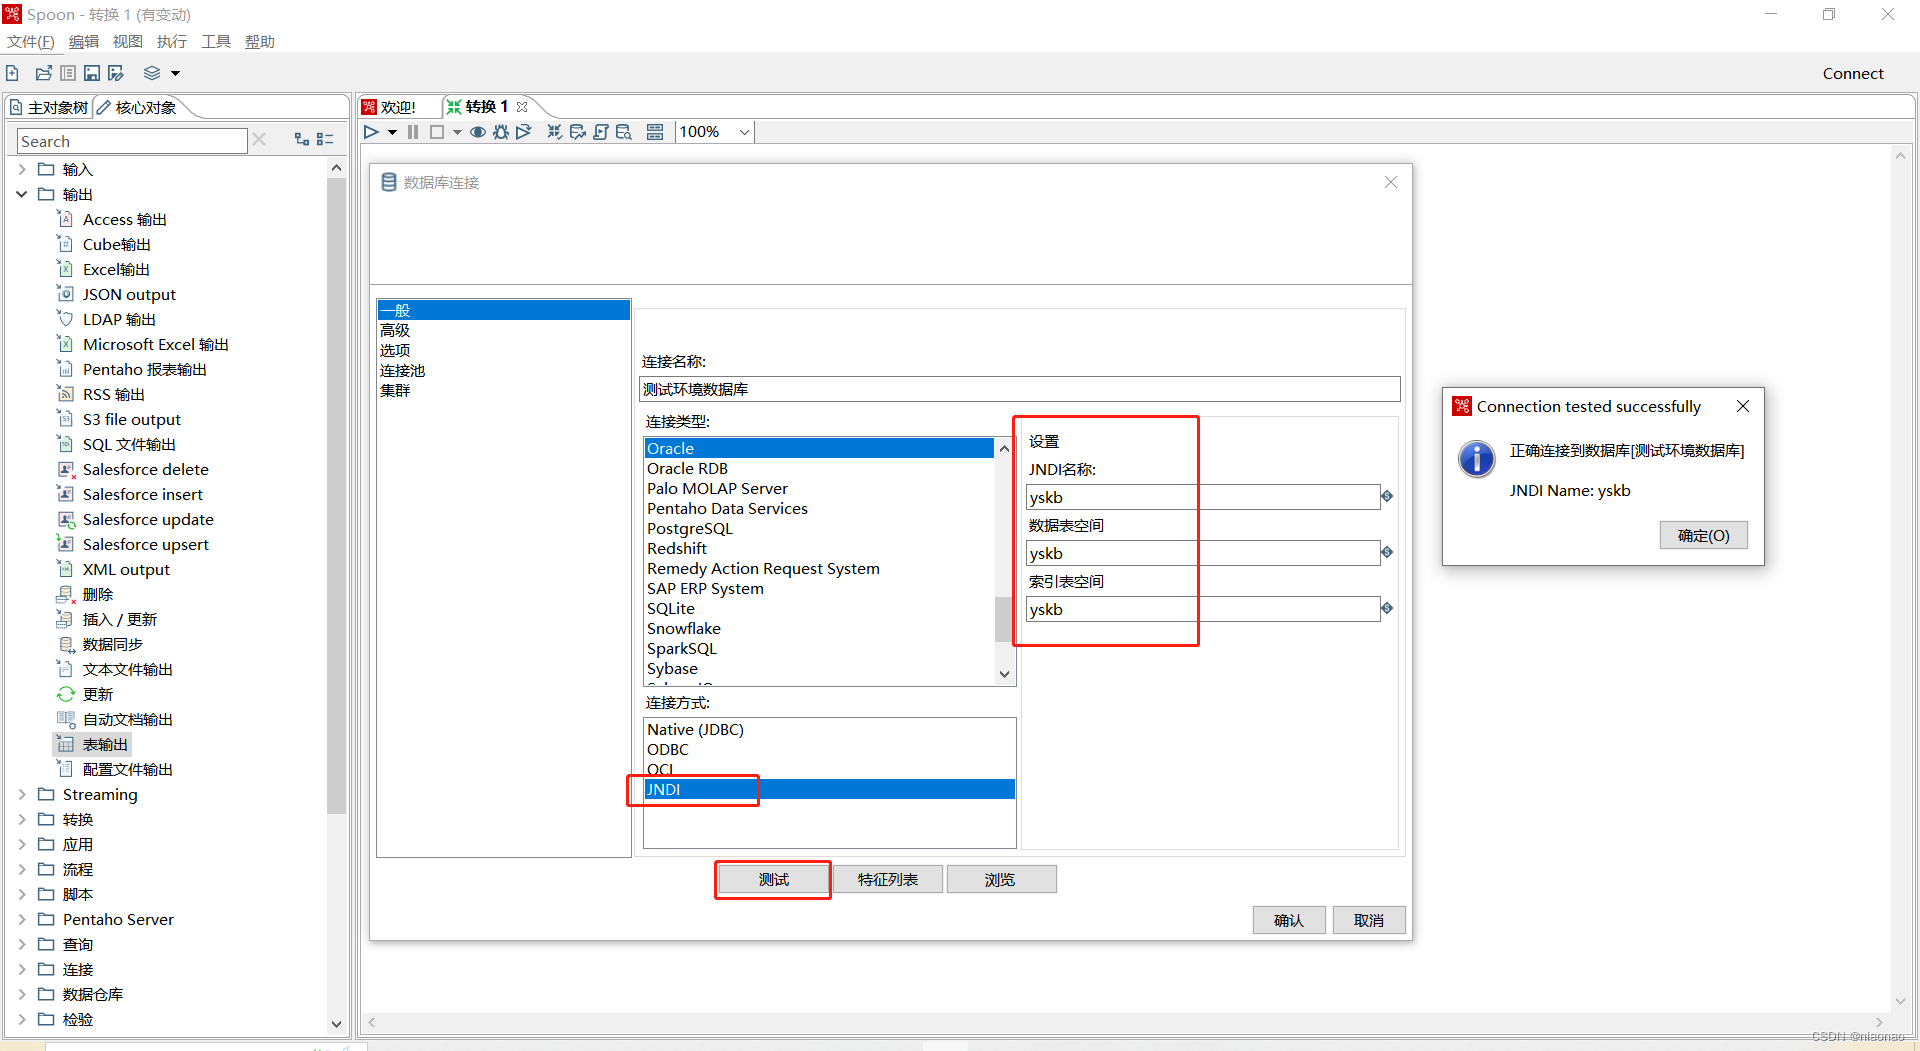Verify the transformation icon

point(555,132)
